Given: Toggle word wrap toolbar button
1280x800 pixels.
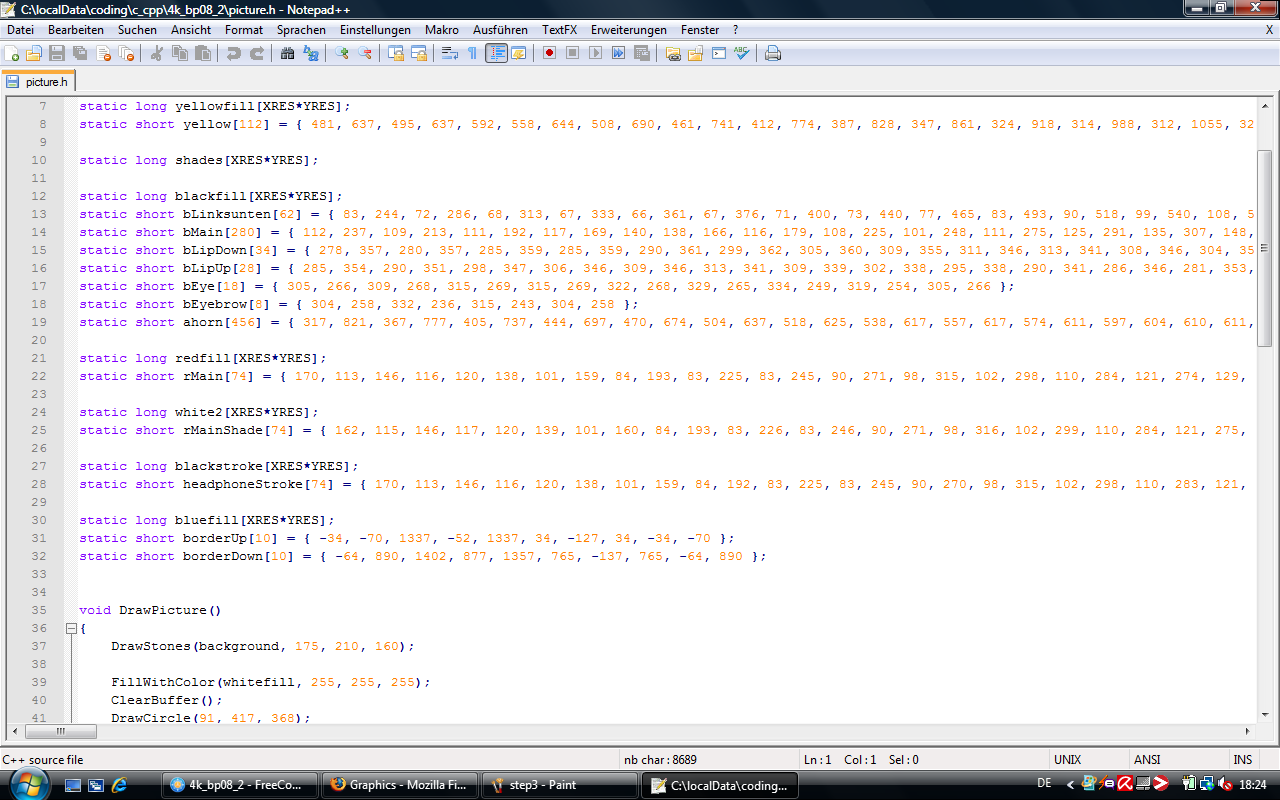Looking at the screenshot, I should [x=449, y=53].
